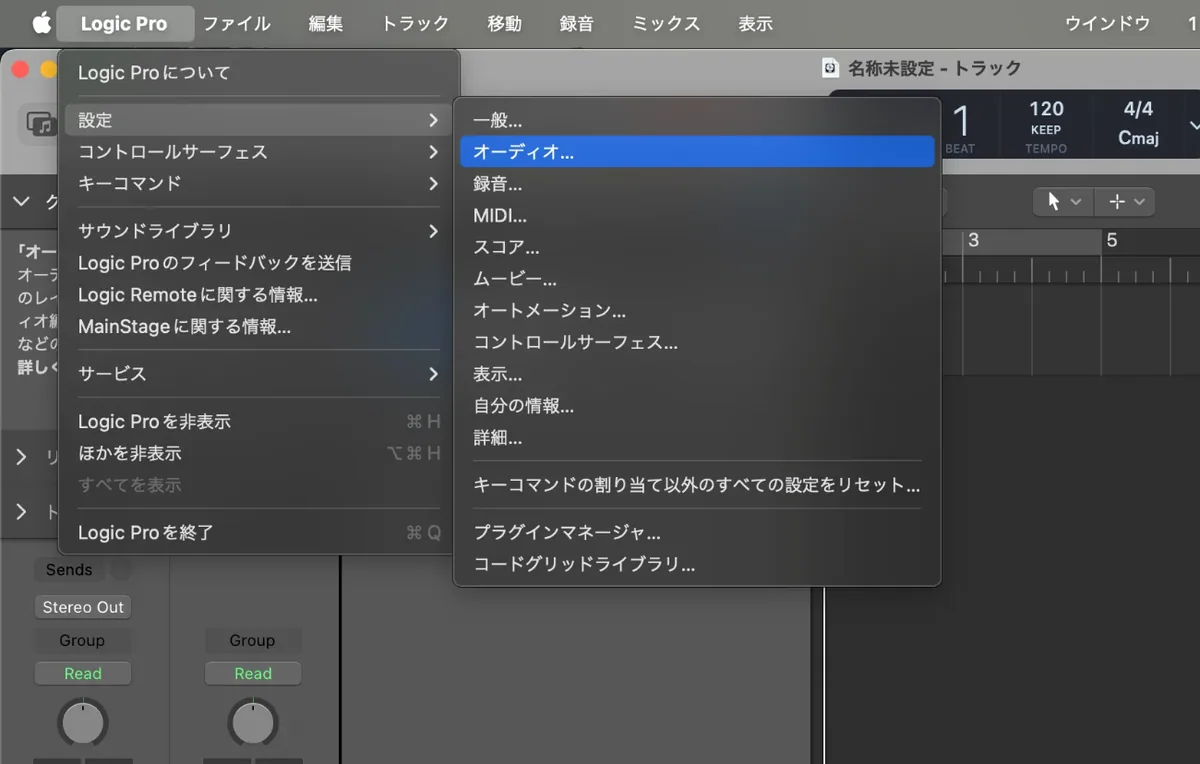Open the pointer tool menu
This screenshot has height=764, width=1200.
click(x=1063, y=201)
